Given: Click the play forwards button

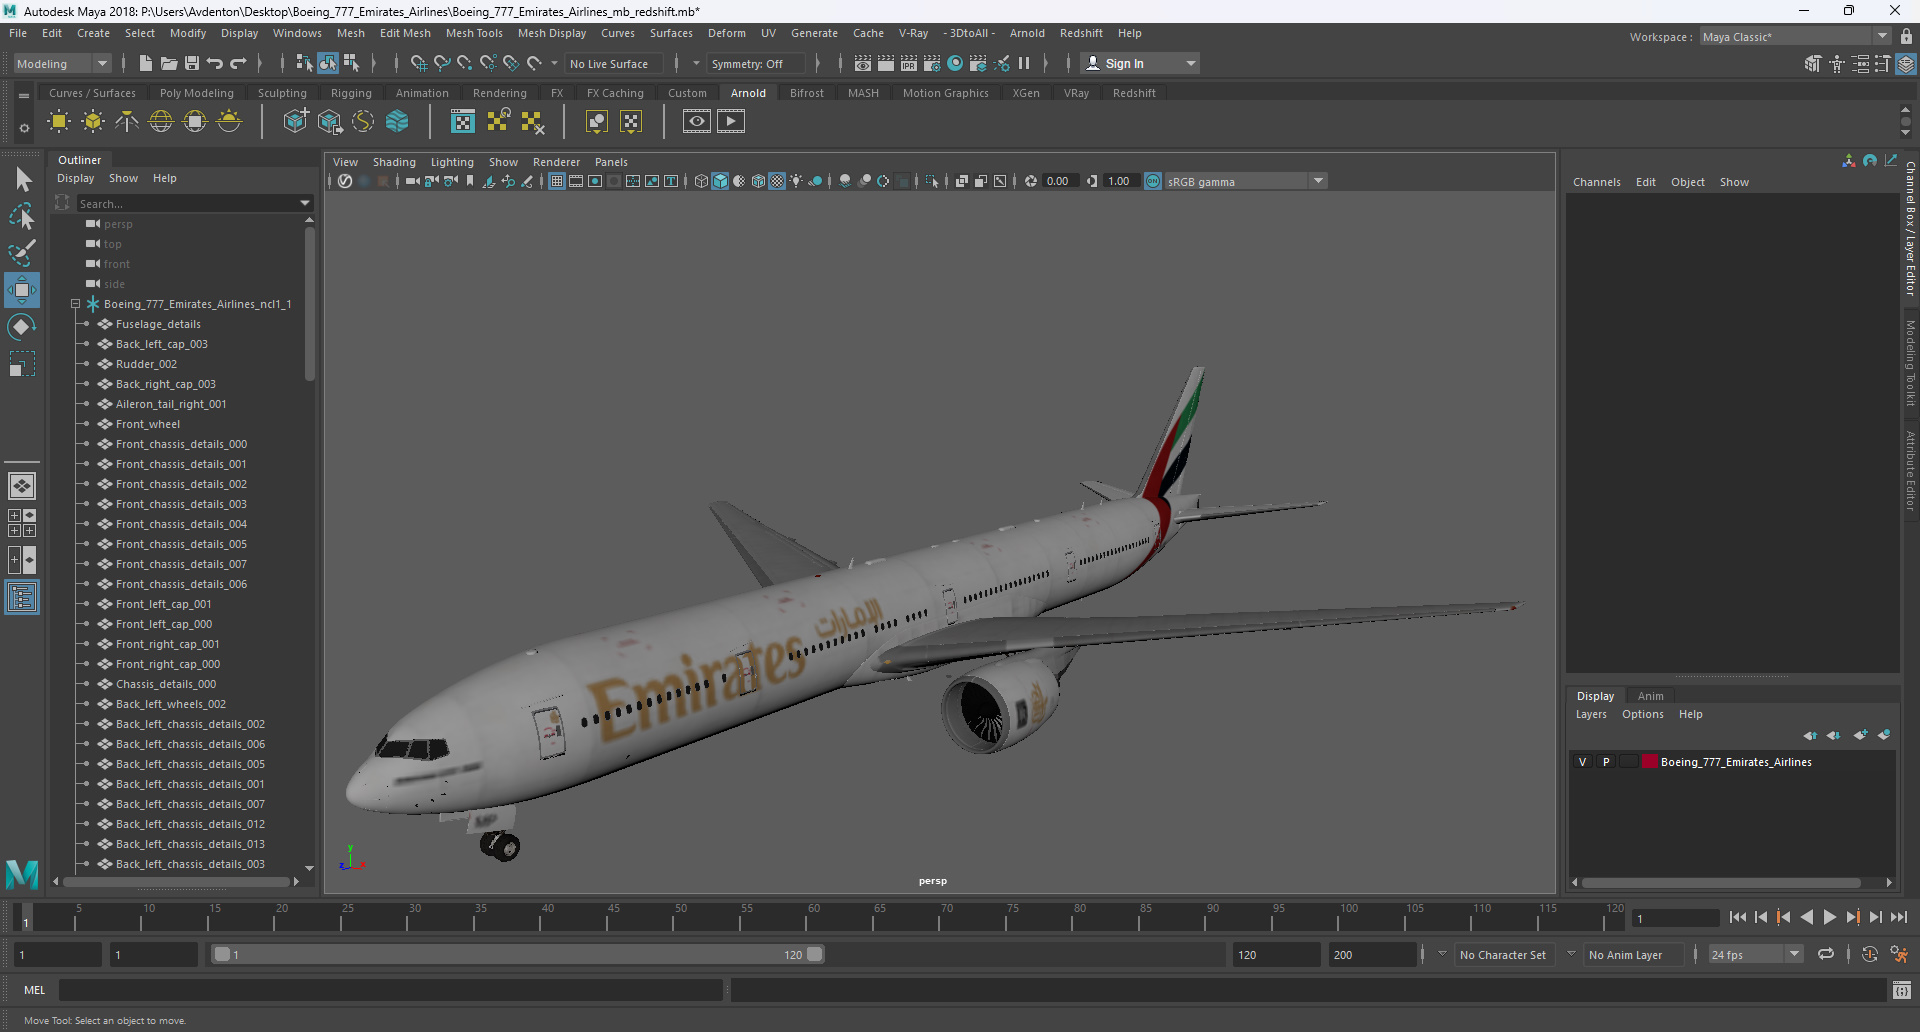Looking at the screenshot, I should tap(1830, 917).
